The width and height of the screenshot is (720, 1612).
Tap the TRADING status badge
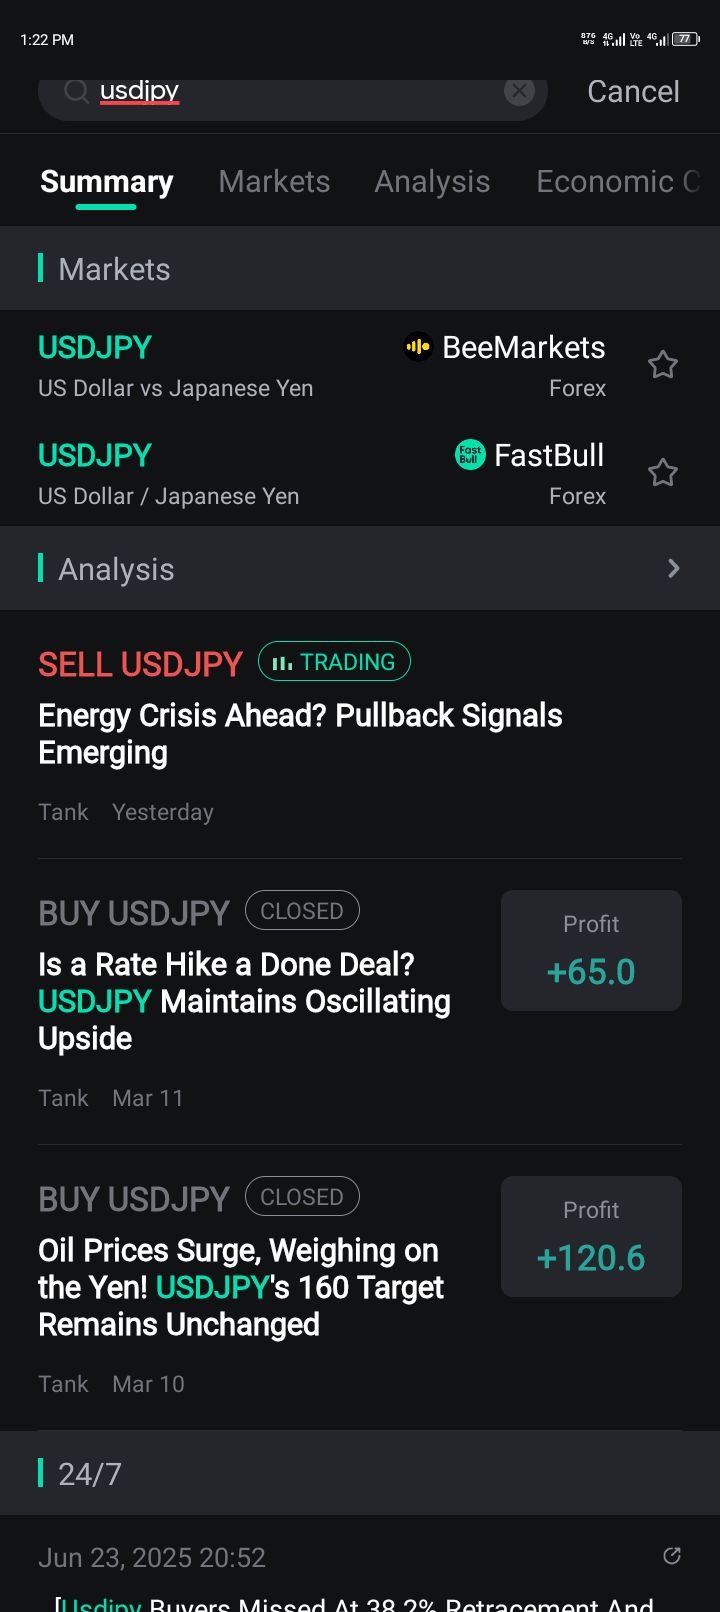click(334, 662)
